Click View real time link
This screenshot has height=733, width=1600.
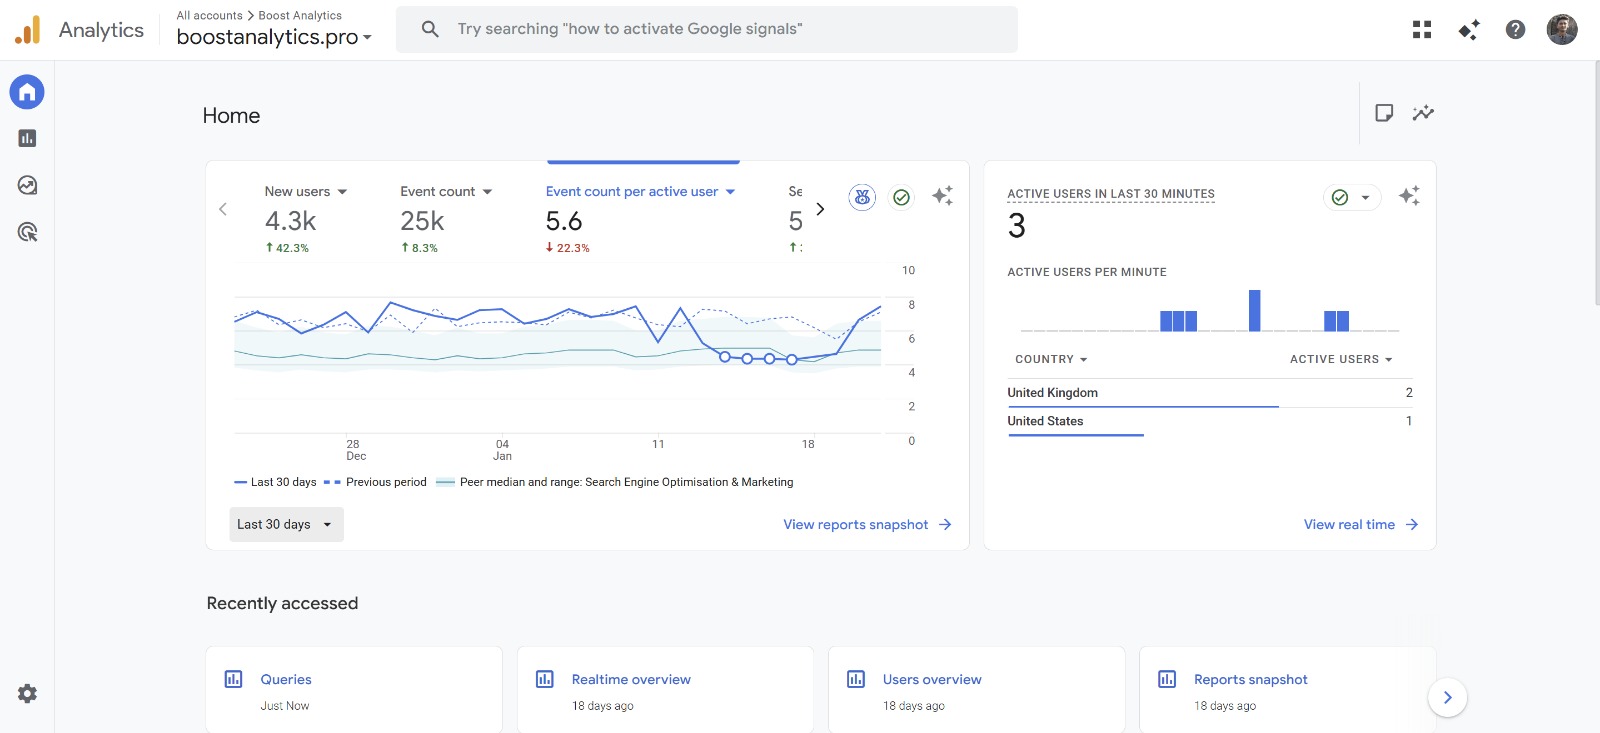[1359, 524]
